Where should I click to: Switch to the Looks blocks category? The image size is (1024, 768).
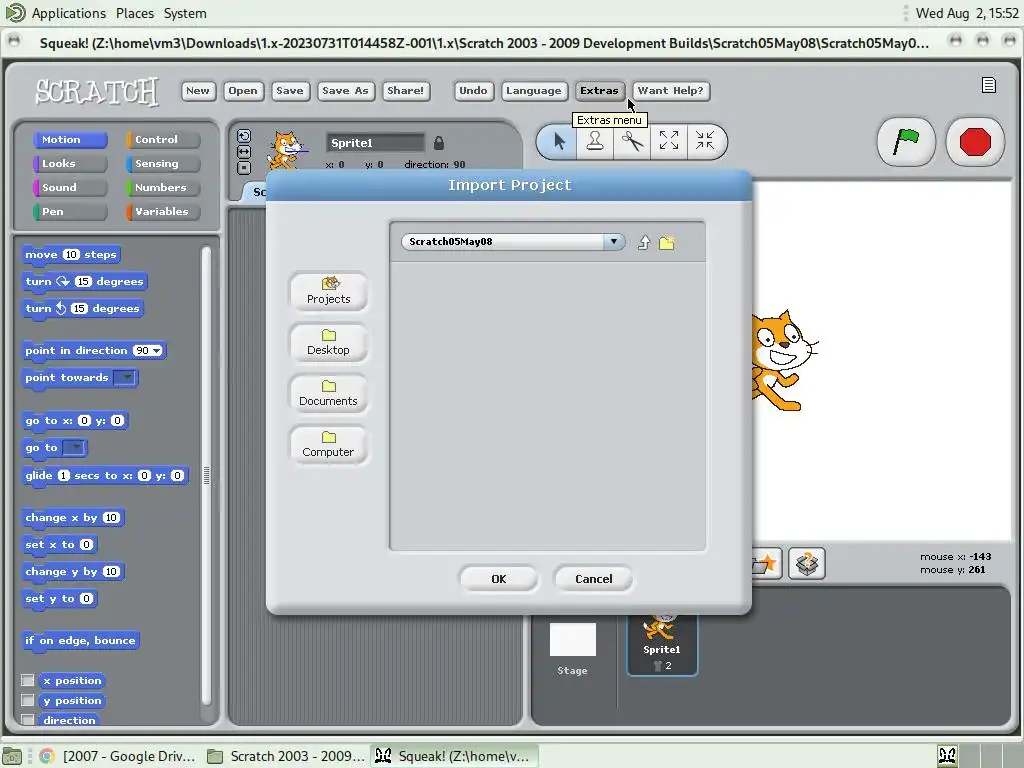(x=70, y=164)
